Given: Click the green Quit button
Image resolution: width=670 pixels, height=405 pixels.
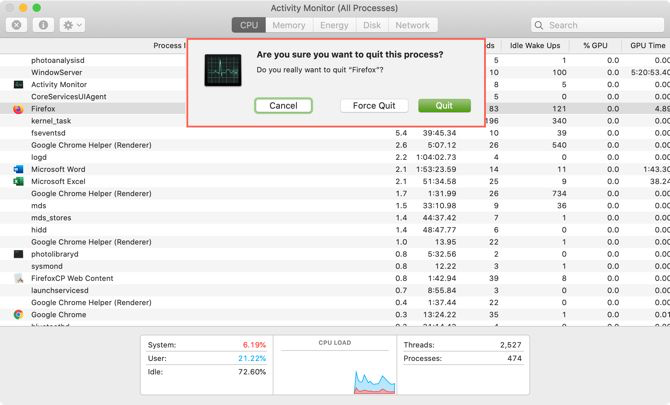Looking at the screenshot, I should pyautogui.click(x=444, y=106).
